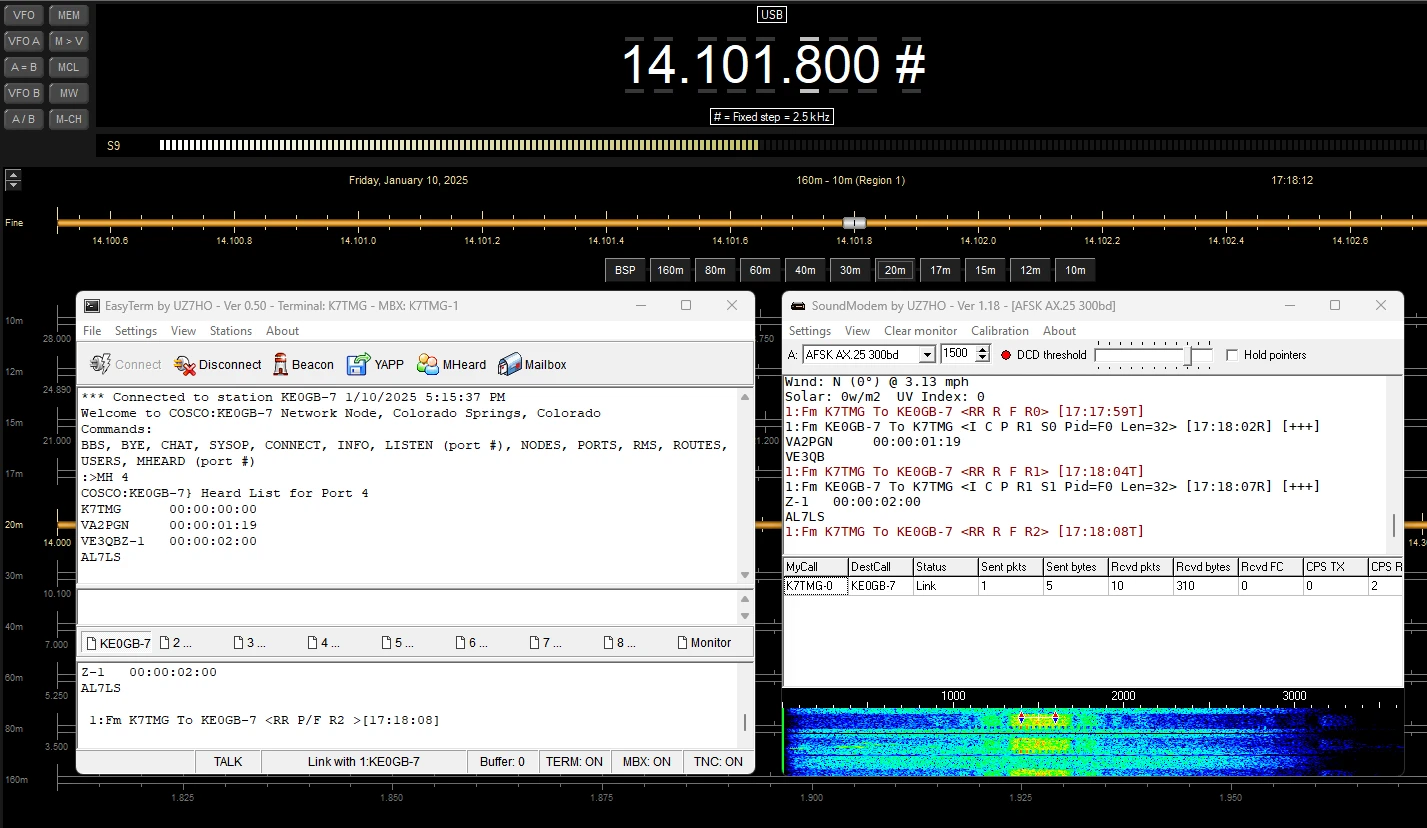
Task: Open the Mailbox tool
Action: coord(510,365)
